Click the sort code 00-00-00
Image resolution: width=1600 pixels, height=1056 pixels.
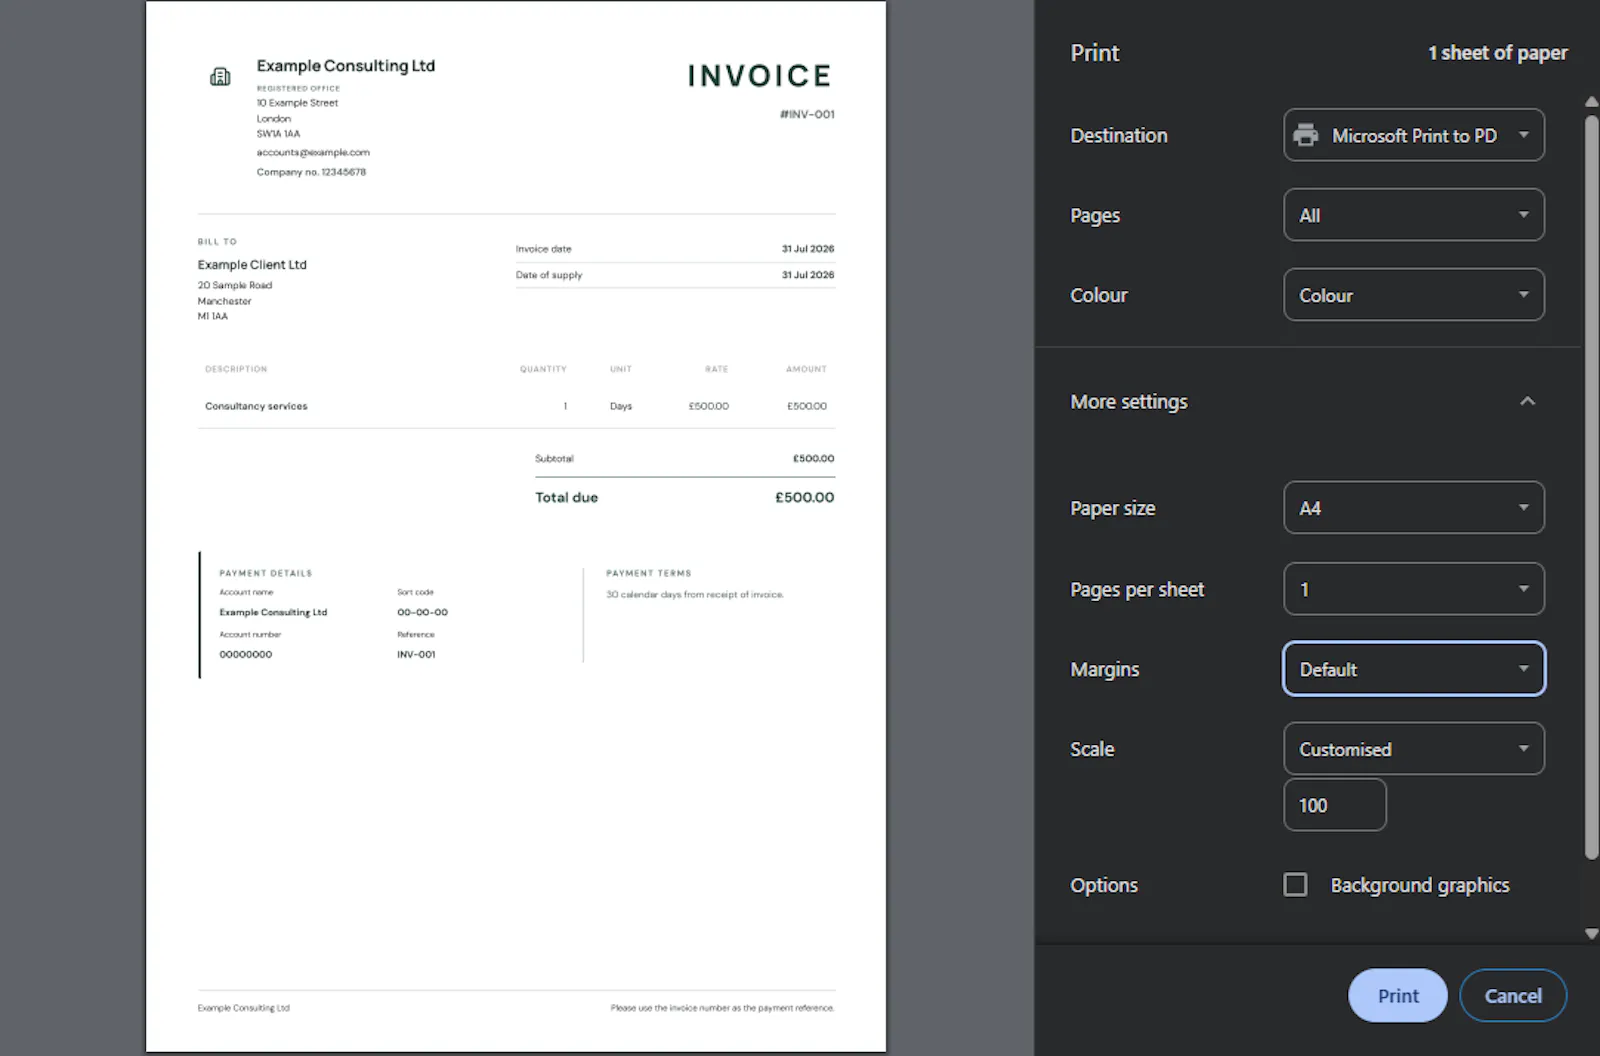(x=422, y=612)
